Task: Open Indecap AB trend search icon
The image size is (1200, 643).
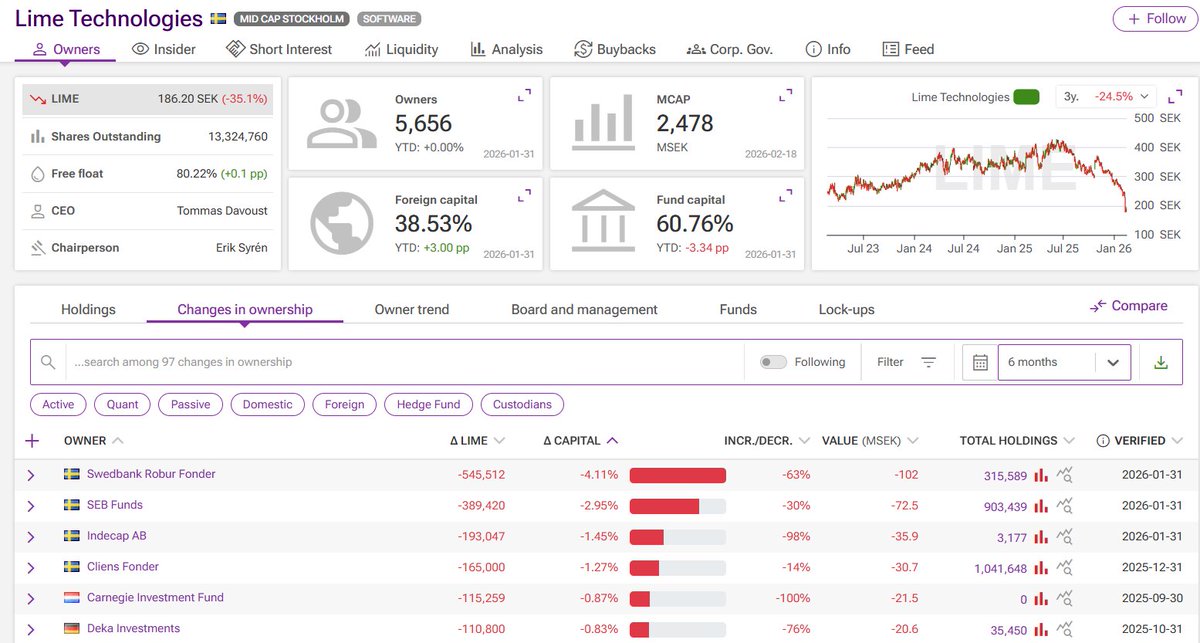Action: pyautogui.click(x=1066, y=537)
